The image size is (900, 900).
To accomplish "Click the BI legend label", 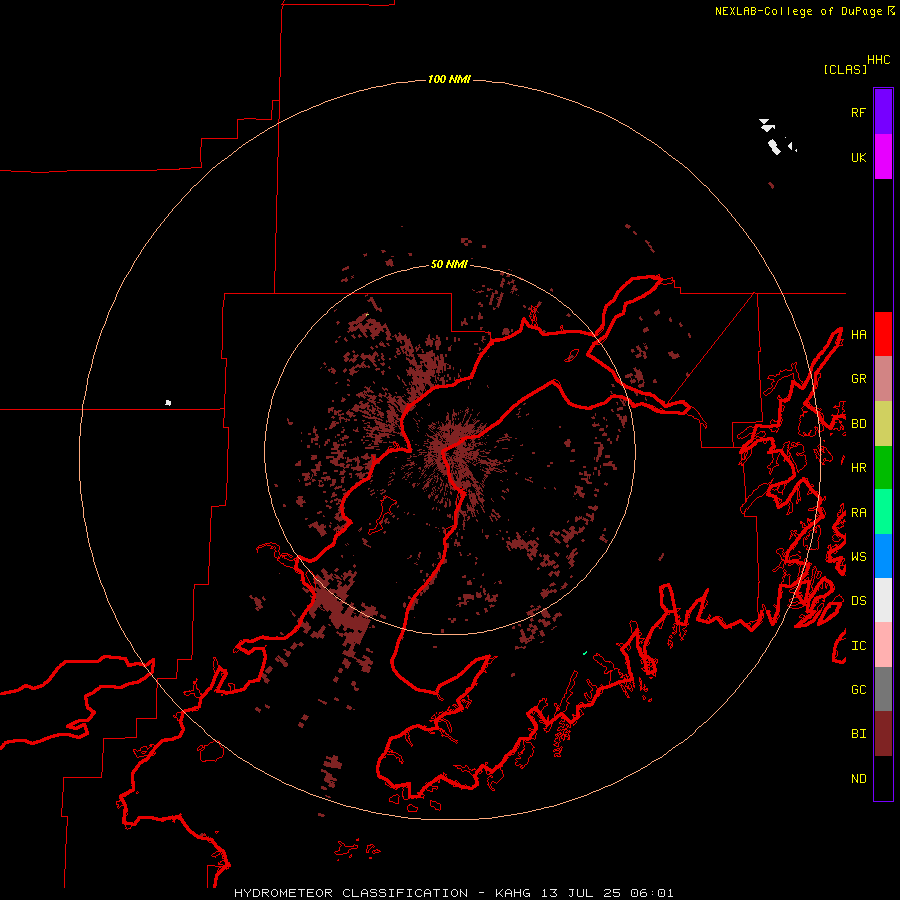I will point(858,734).
